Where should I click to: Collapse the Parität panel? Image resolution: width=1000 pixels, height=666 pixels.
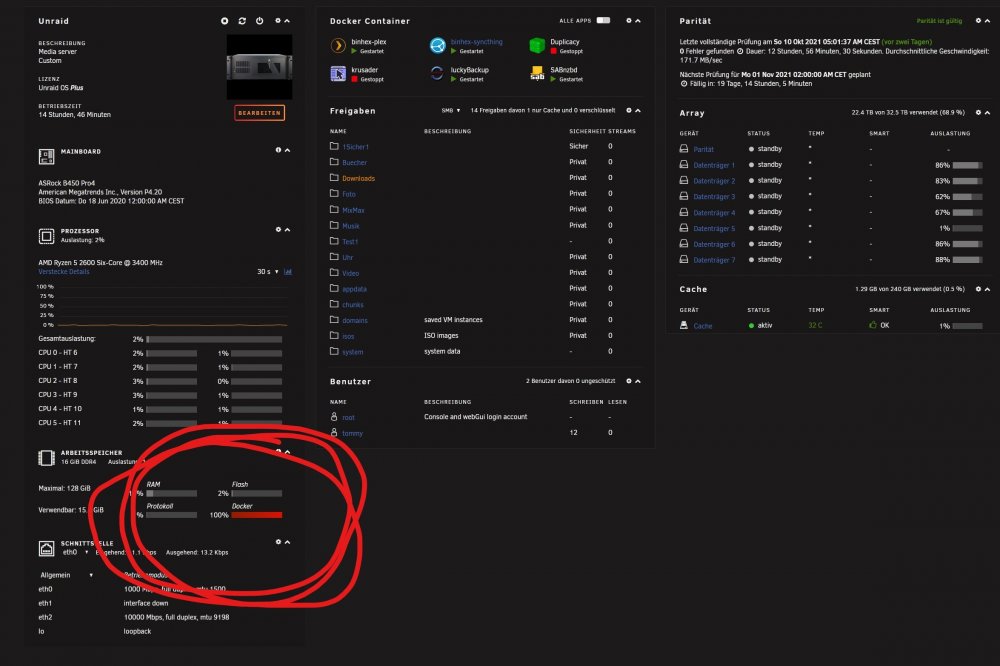pyautogui.click(x=988, y=21)
